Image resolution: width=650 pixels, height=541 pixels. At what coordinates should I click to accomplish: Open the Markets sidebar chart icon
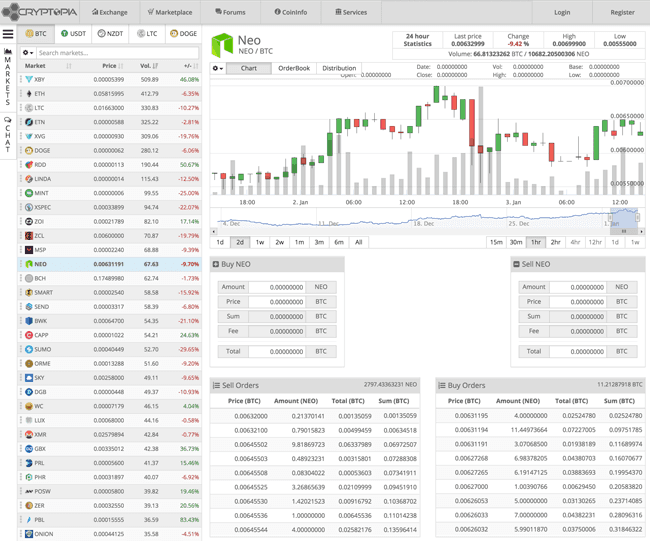pos(7,51)
